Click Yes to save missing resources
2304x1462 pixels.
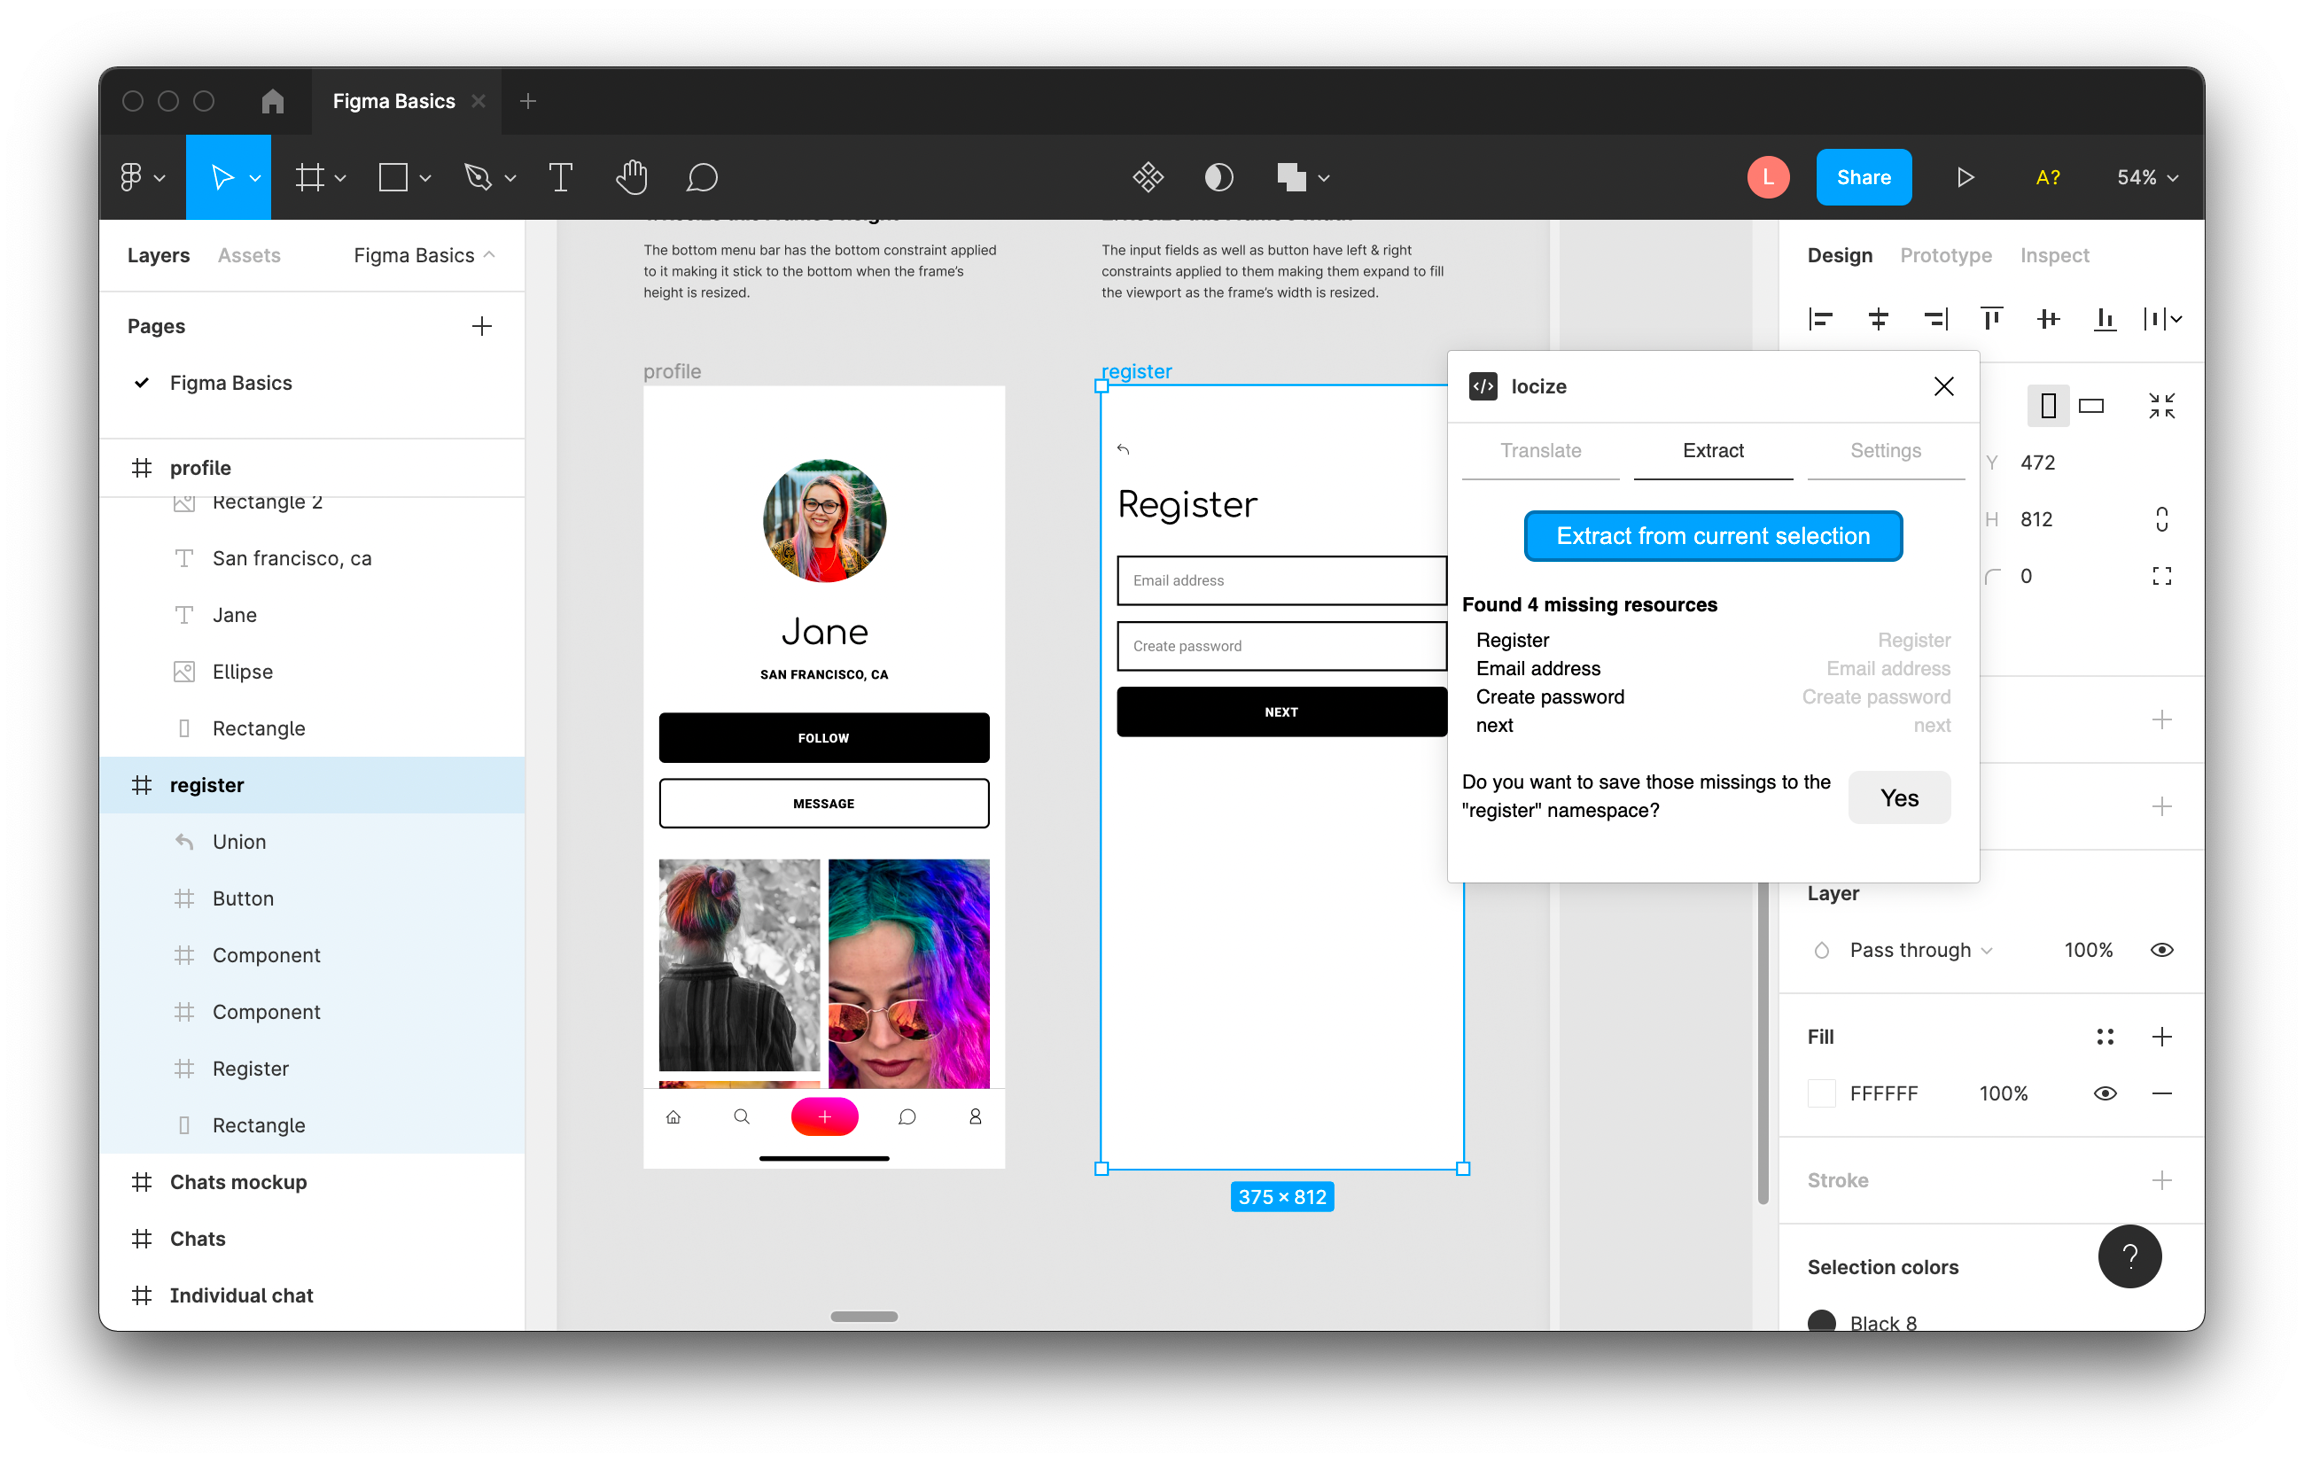pos(1898,797)
